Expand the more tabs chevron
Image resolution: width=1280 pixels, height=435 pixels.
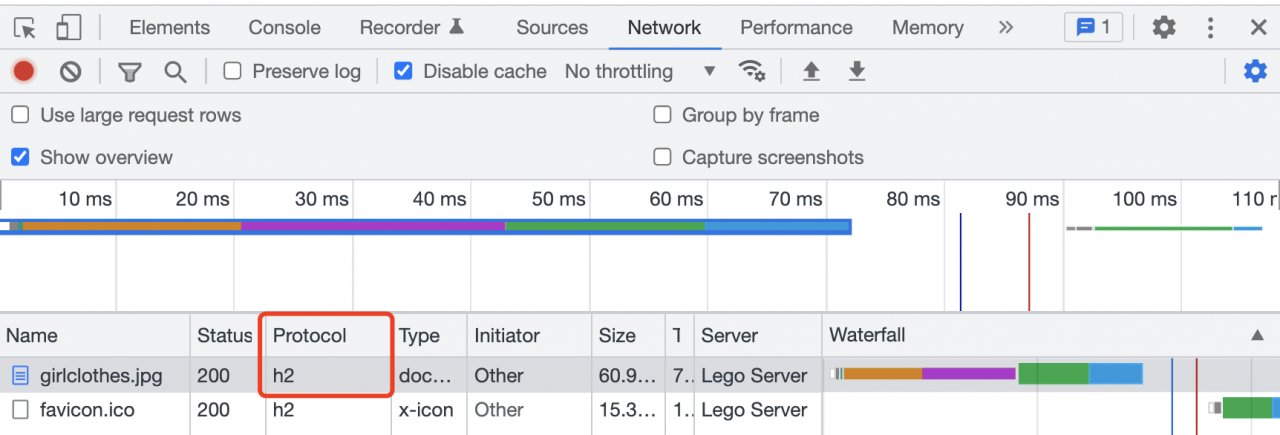tap(1005, 27)
